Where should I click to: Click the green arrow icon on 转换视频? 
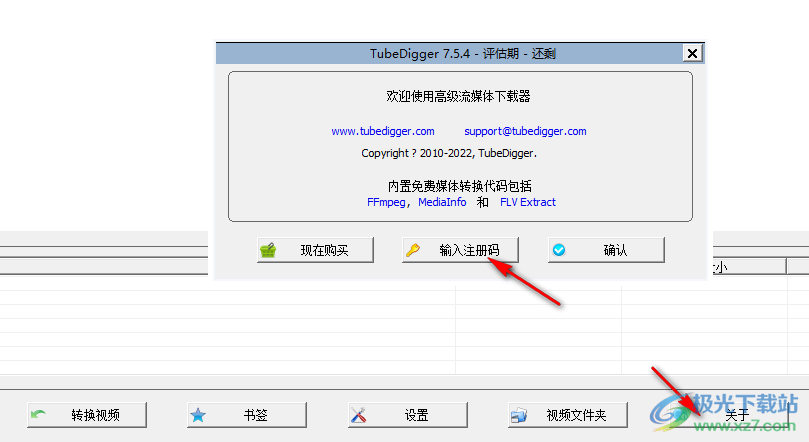[x=38, y=414]
